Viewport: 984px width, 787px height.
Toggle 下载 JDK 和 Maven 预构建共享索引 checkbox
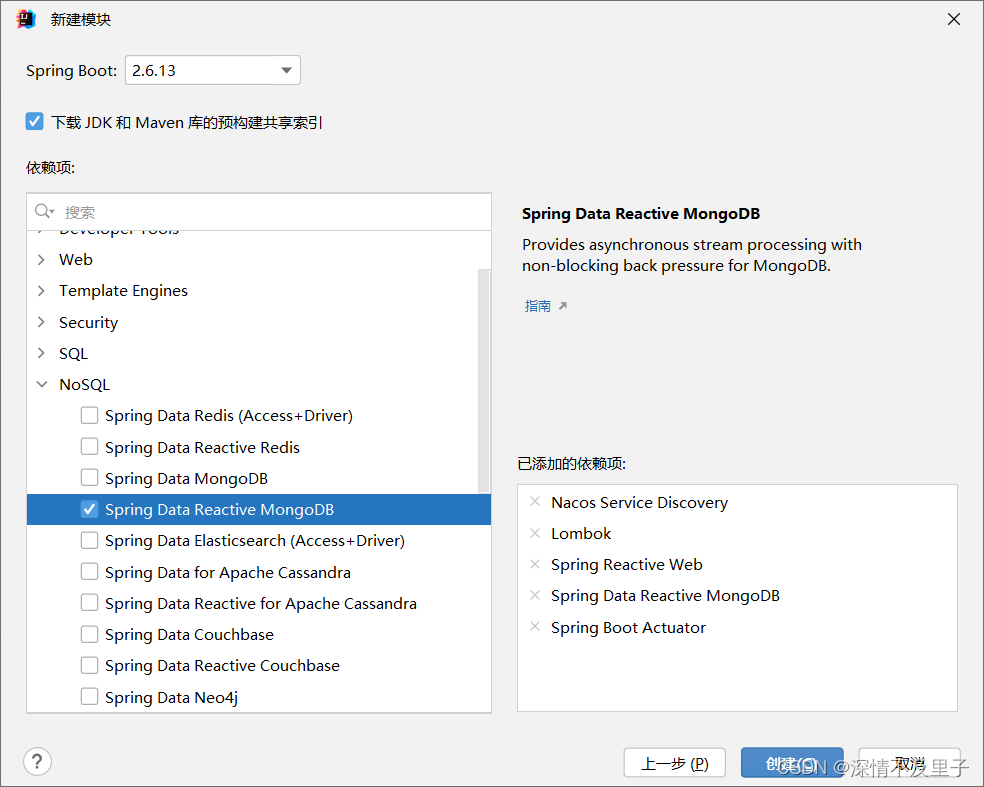(x=35, y=121)
